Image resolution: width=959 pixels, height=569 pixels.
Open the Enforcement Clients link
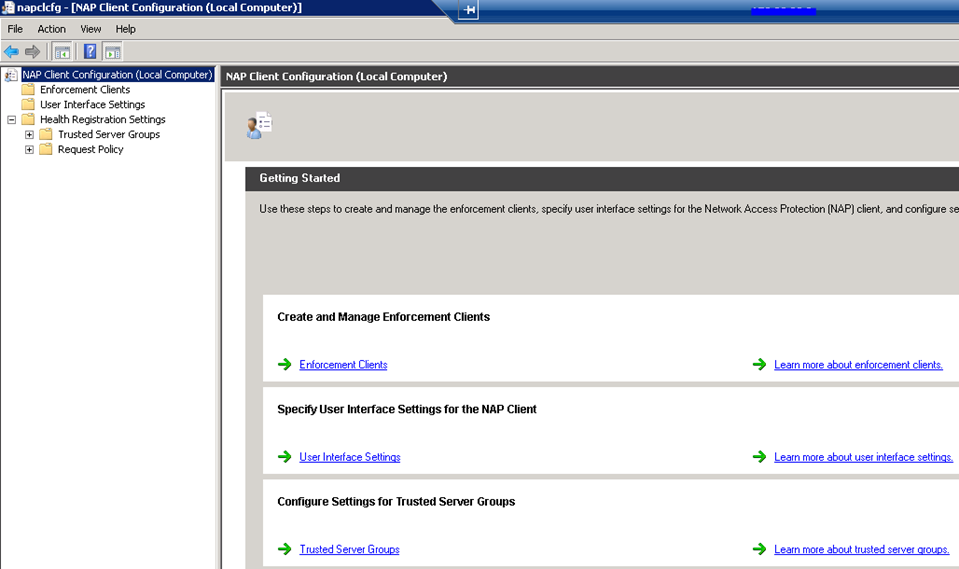(343, 365)
